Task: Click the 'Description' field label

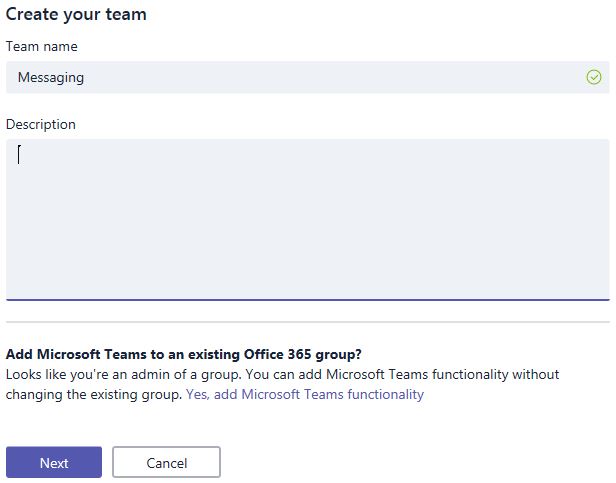Action: pyautogui.click(x=40, y=124)
